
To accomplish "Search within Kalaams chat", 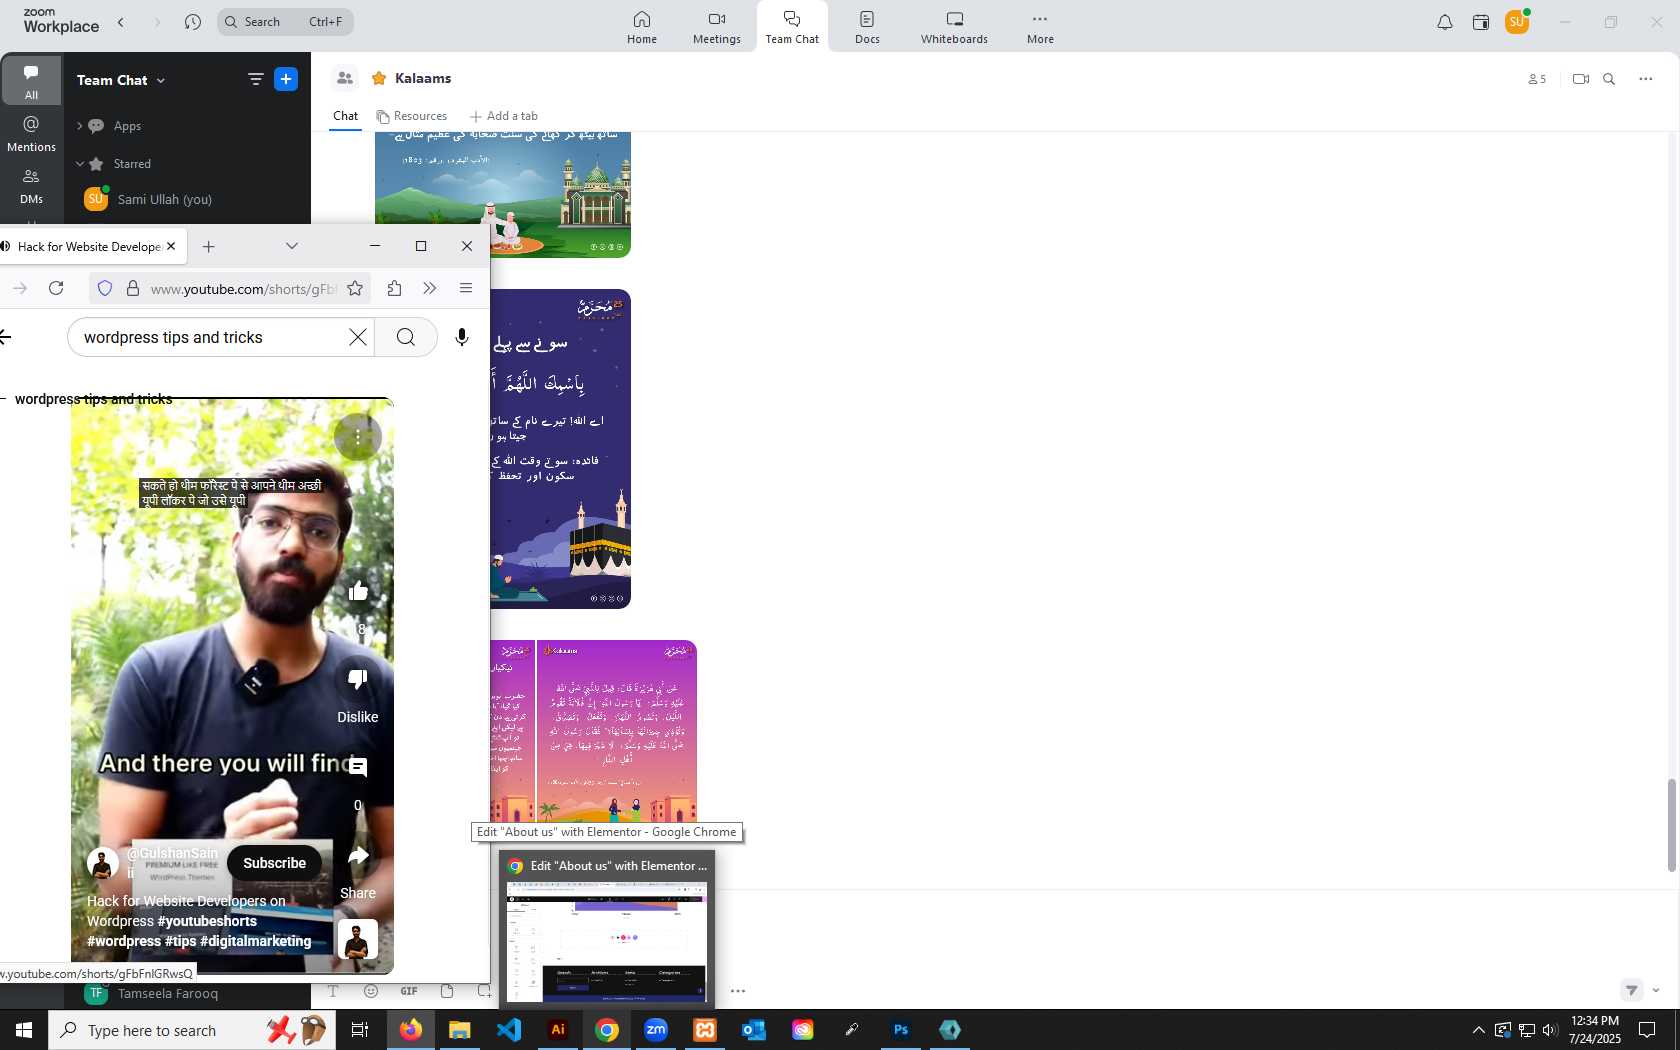I will pyautogui.click(x=1609, y=79).
